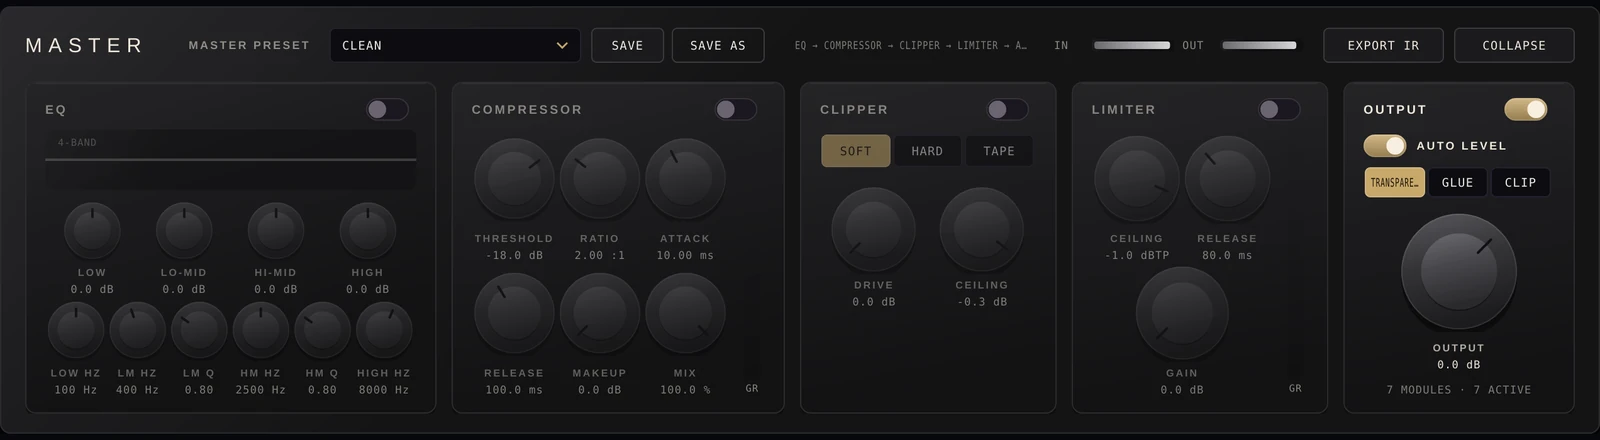Click the SAVE AS button
Viewport: 1600px width, 440px height.
pyautogui.click(x=718, y=45)
